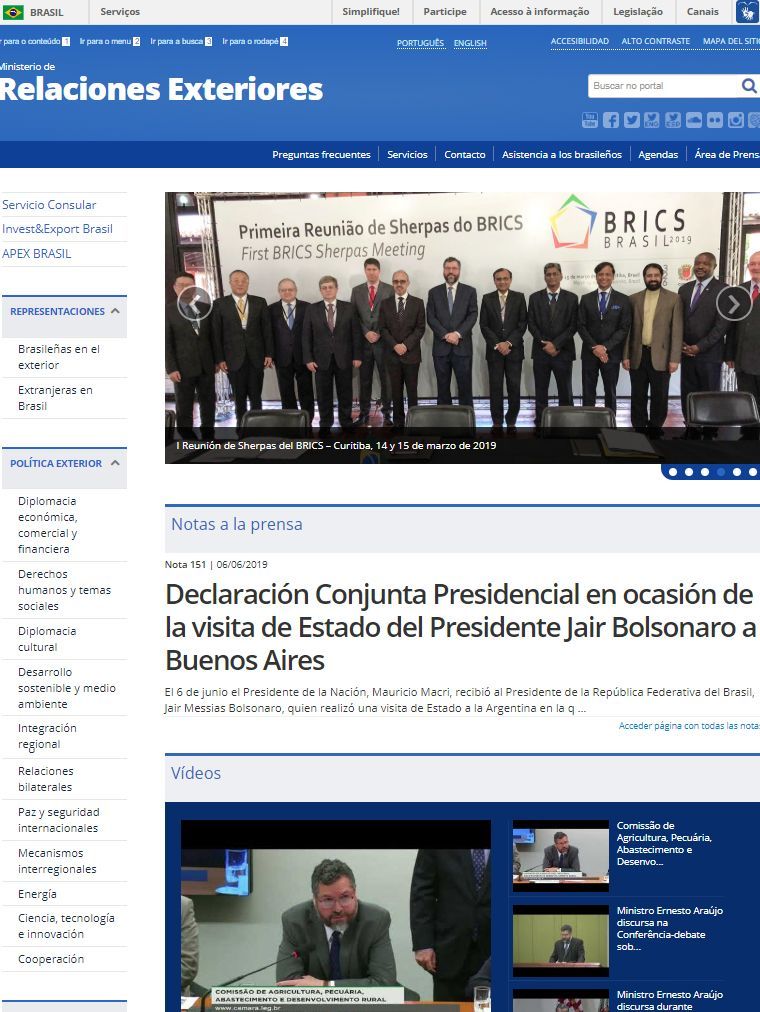Screen dimensions: 760x1012
Task: Open Cooperación sidebar item
Action: point(51,959)
